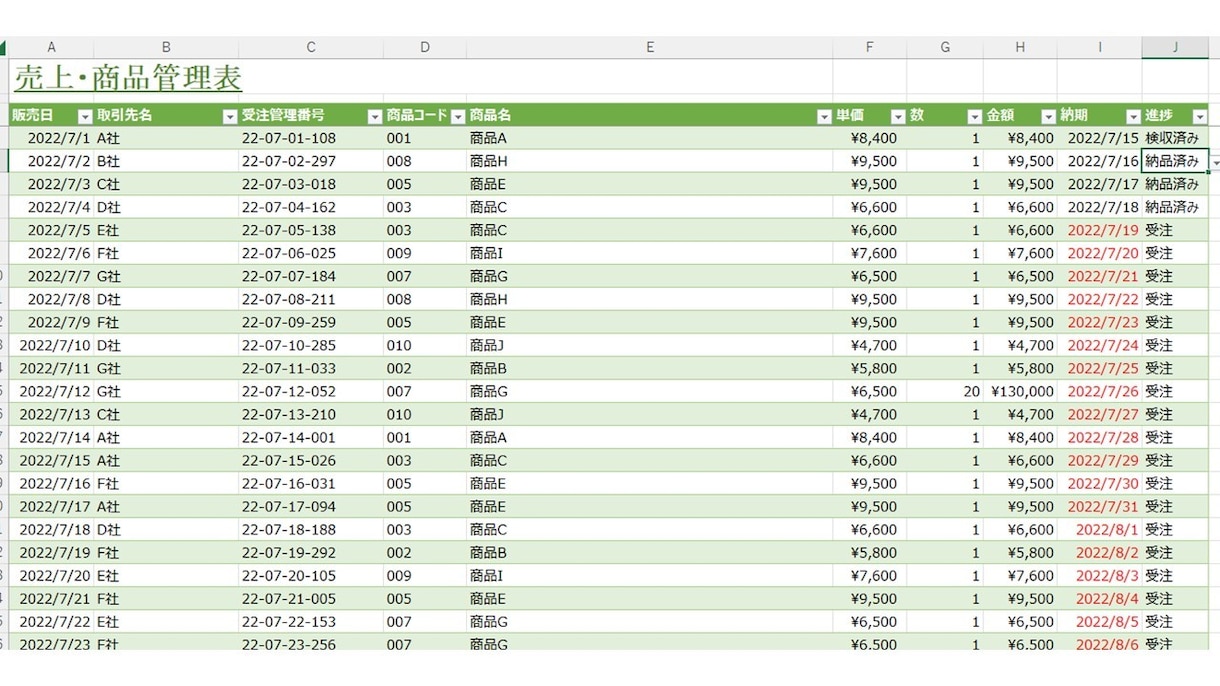The image size is (1220, 686).
Task: Select the delivery date 2022/7/26
Action: (x=1100, y=391)
